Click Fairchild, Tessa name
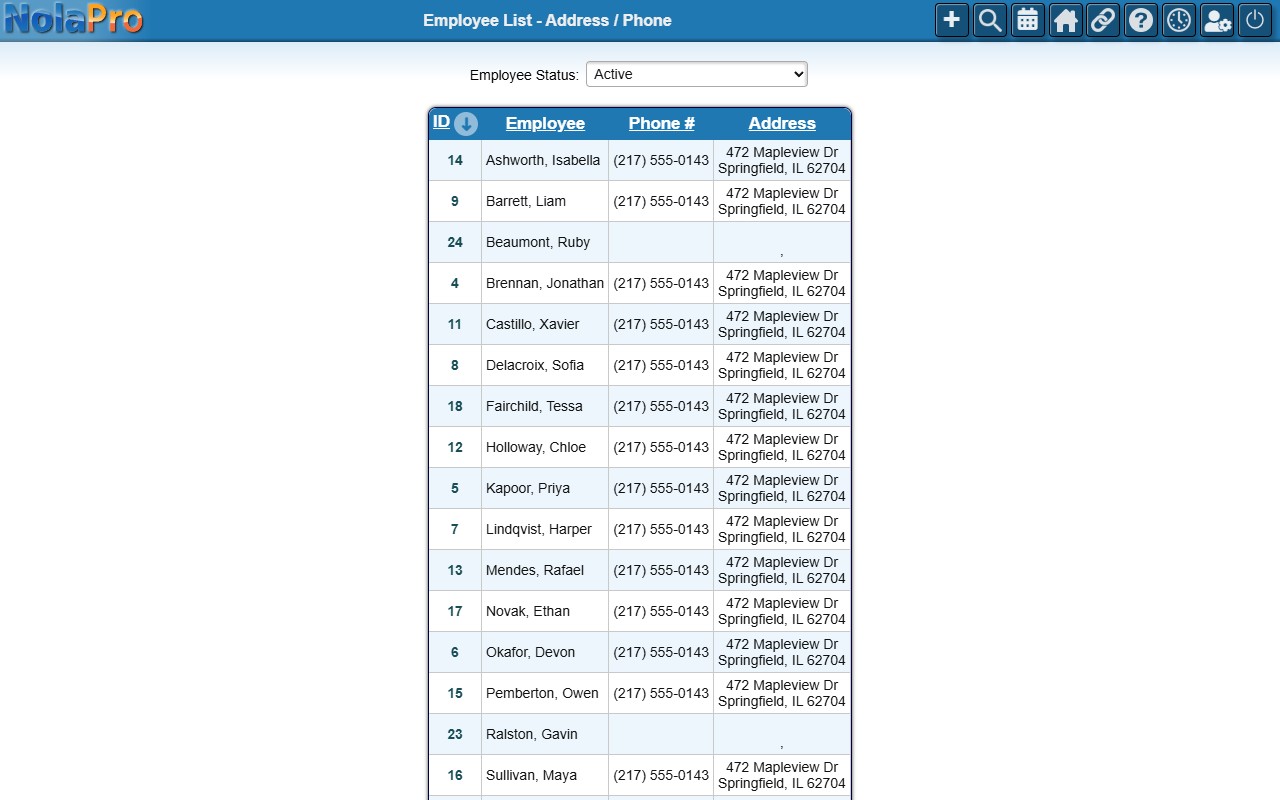Screen dimensions: 1280x800 tap(534, 406)
